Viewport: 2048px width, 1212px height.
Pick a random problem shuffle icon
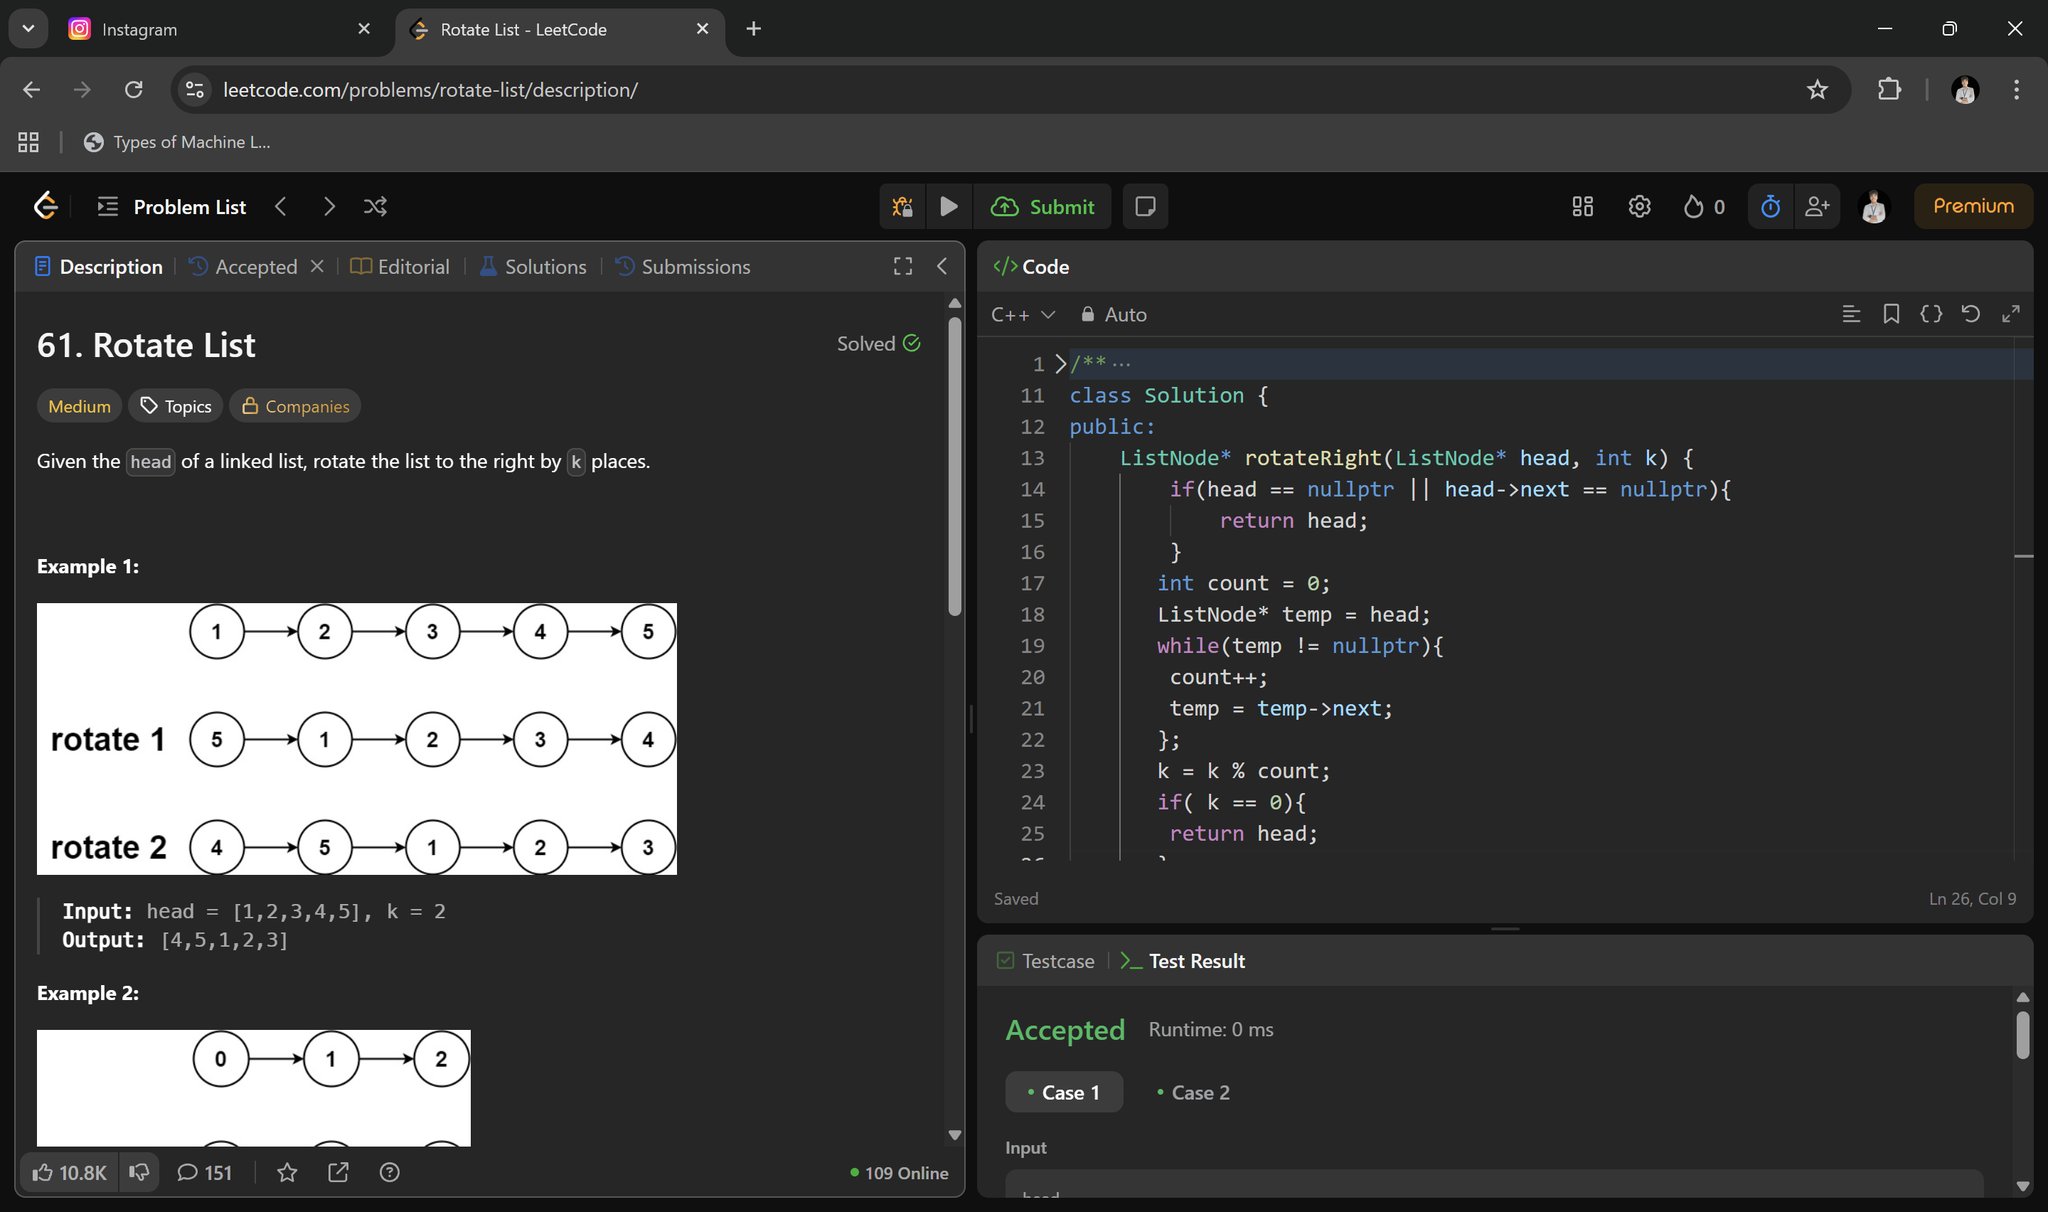pos(375,206)
